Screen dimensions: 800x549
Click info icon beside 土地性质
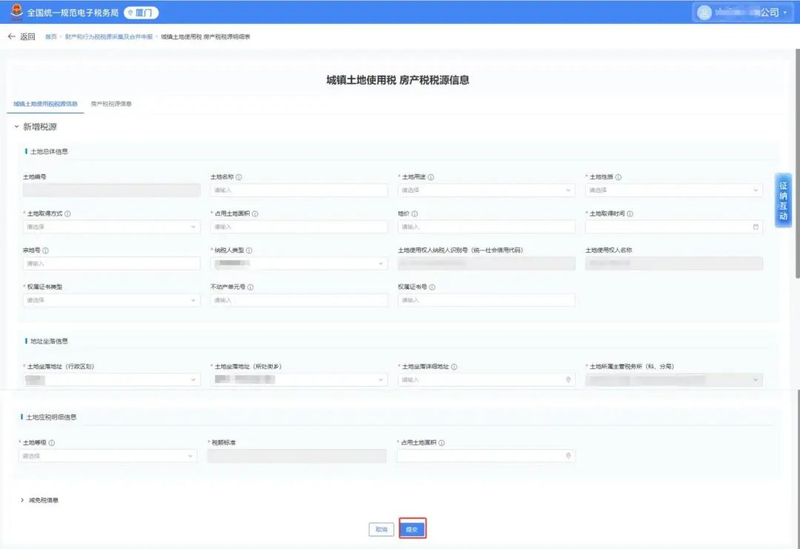pos(618,177)
